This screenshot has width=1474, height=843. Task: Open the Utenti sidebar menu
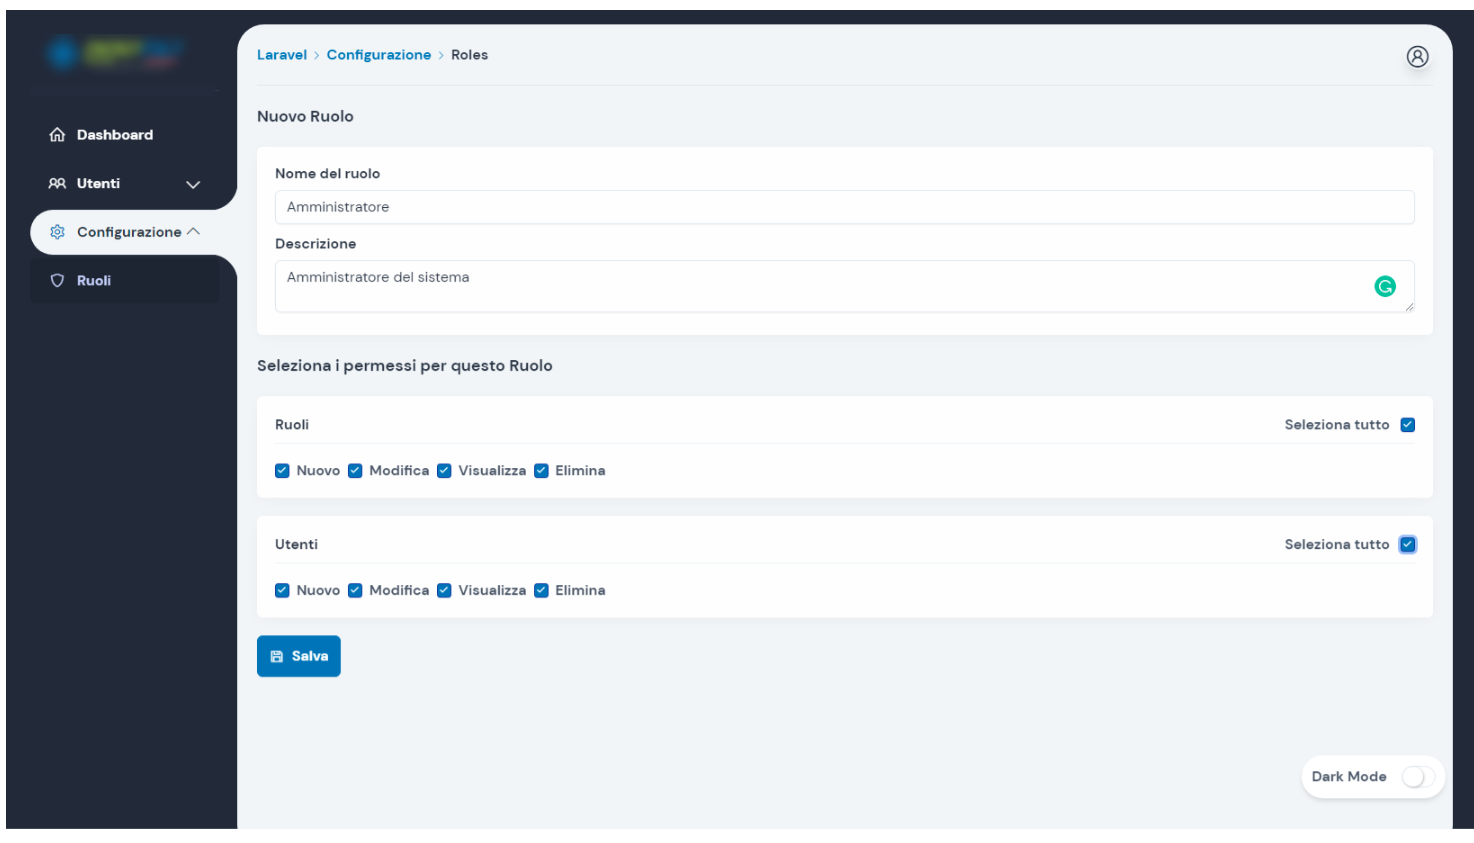pos(125,184)
